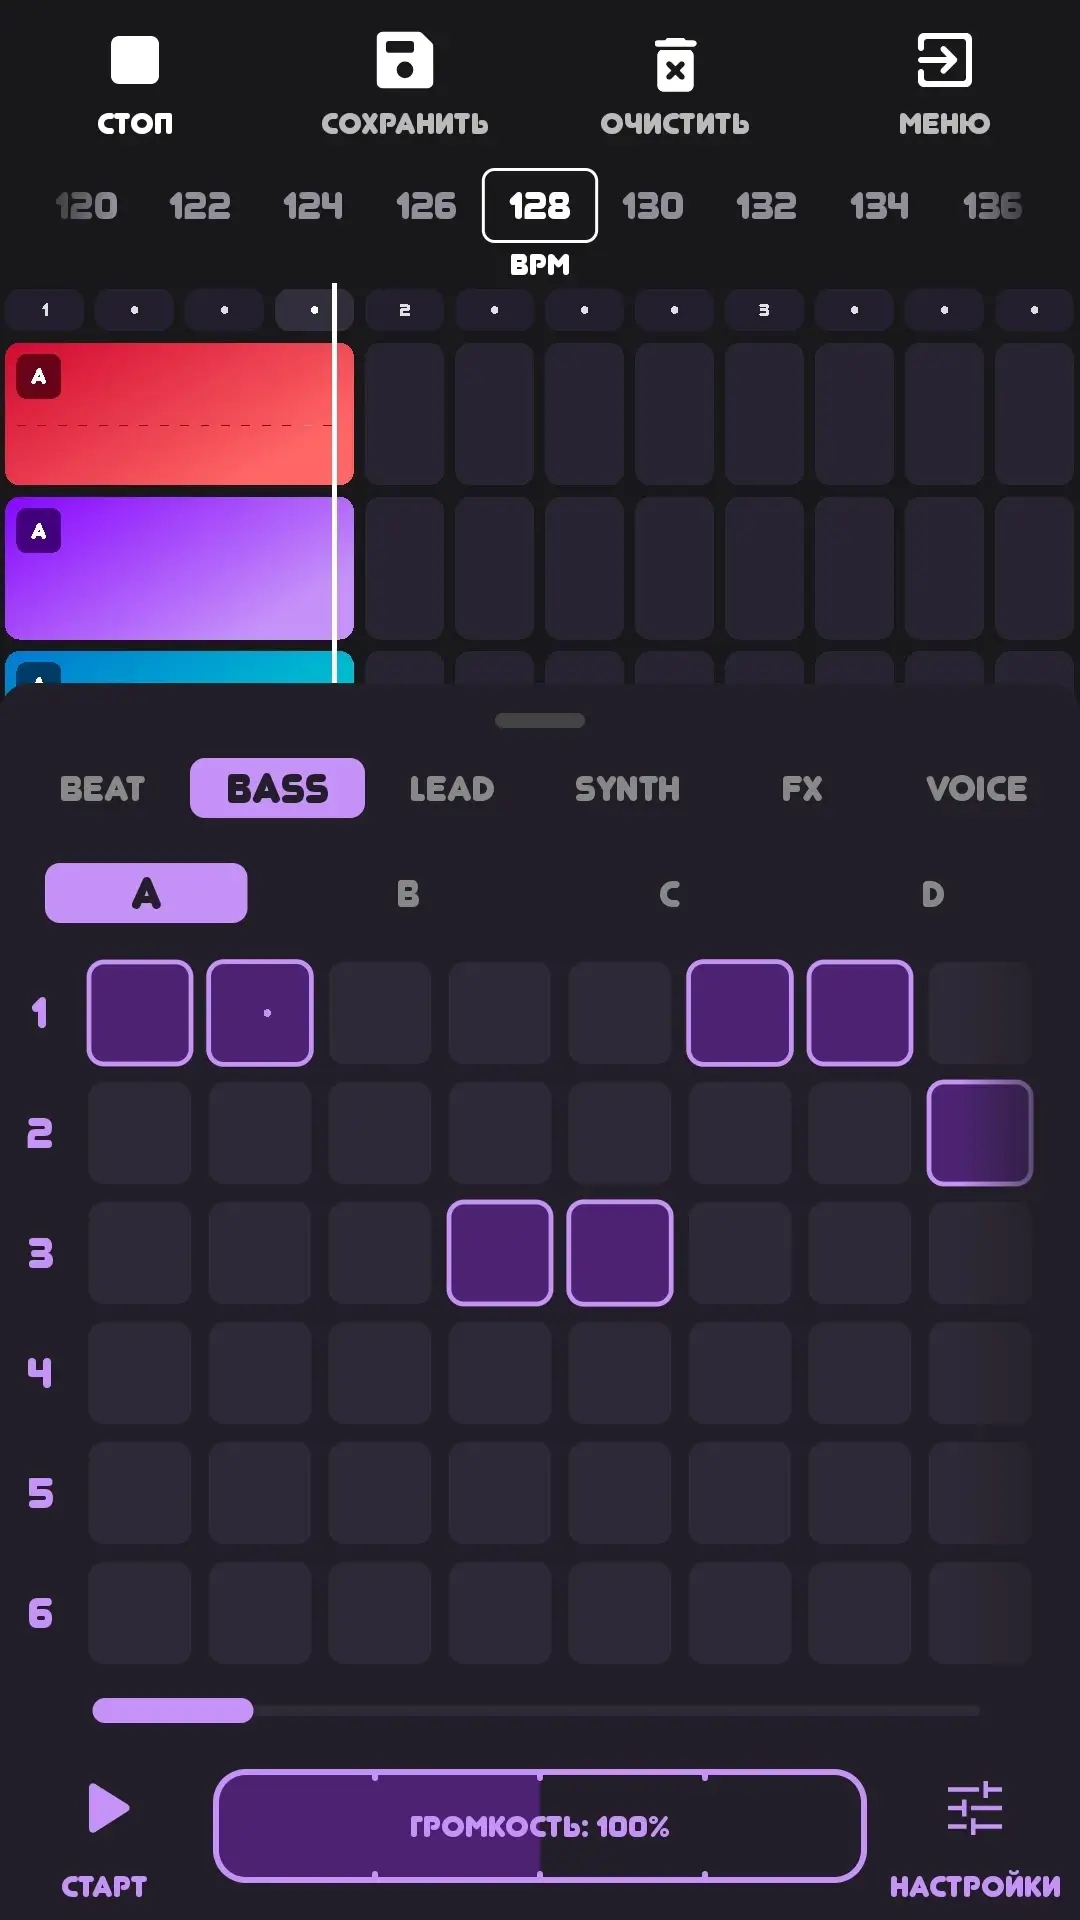Switch to the VOICE tab

[x=977, y=789]
